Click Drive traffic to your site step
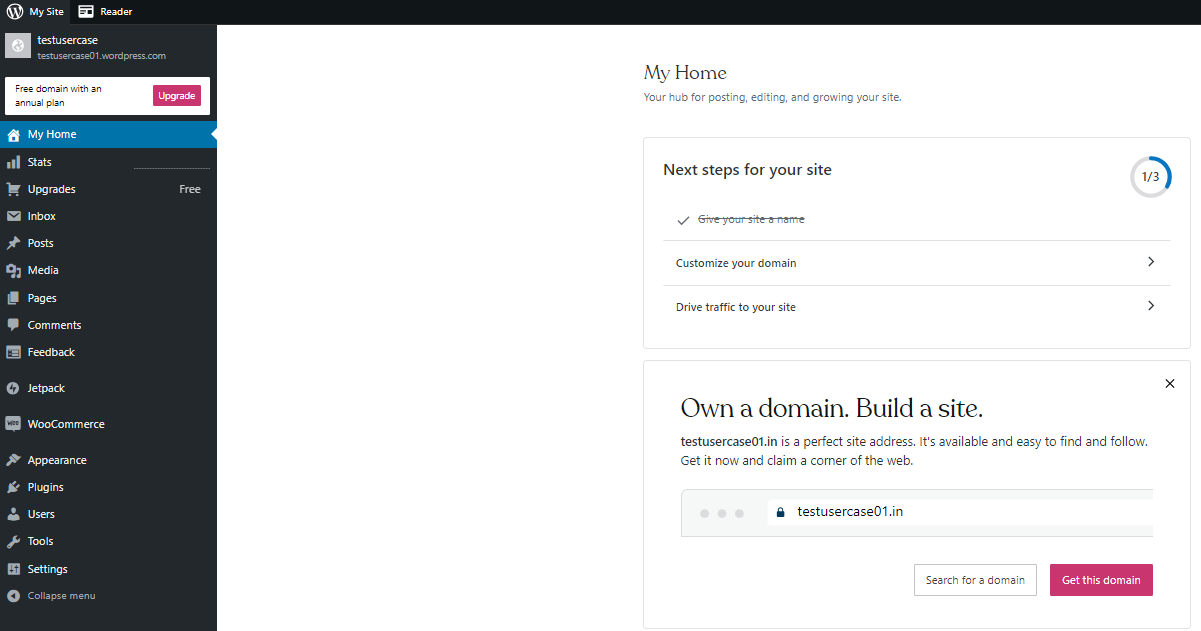 coord(917,307)
